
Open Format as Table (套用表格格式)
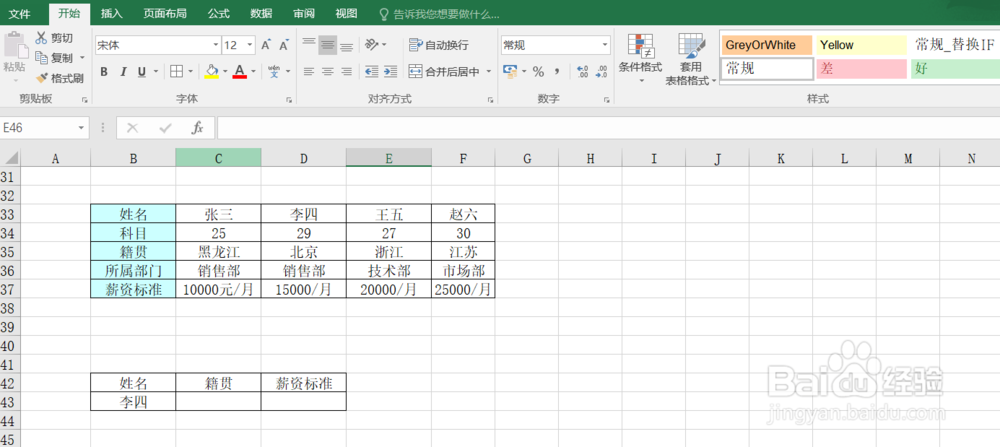click(691, 59)
